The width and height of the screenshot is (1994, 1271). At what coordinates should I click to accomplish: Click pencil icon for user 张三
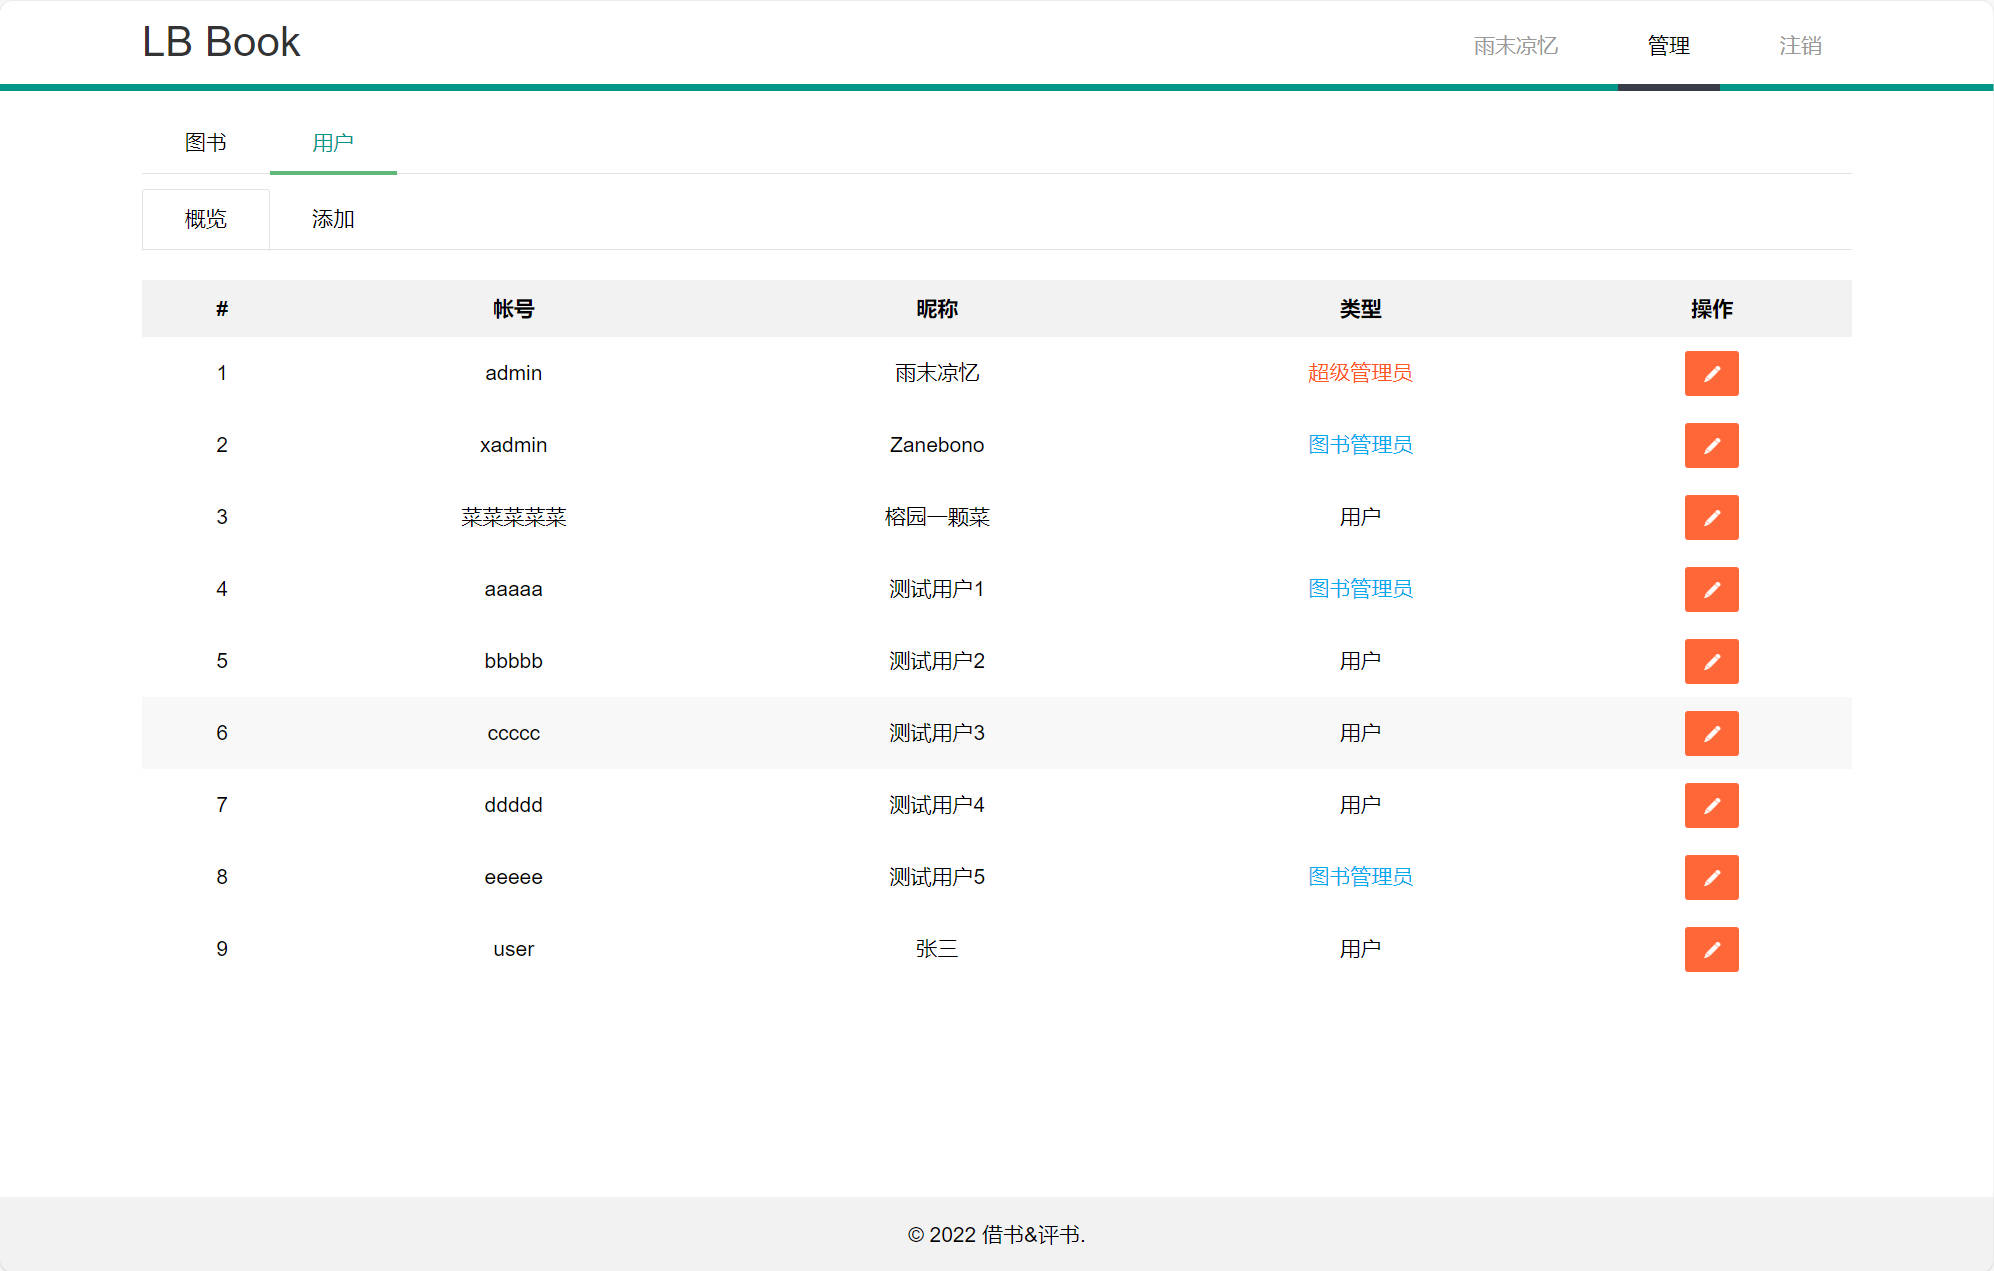click(x=1711, y=949)
